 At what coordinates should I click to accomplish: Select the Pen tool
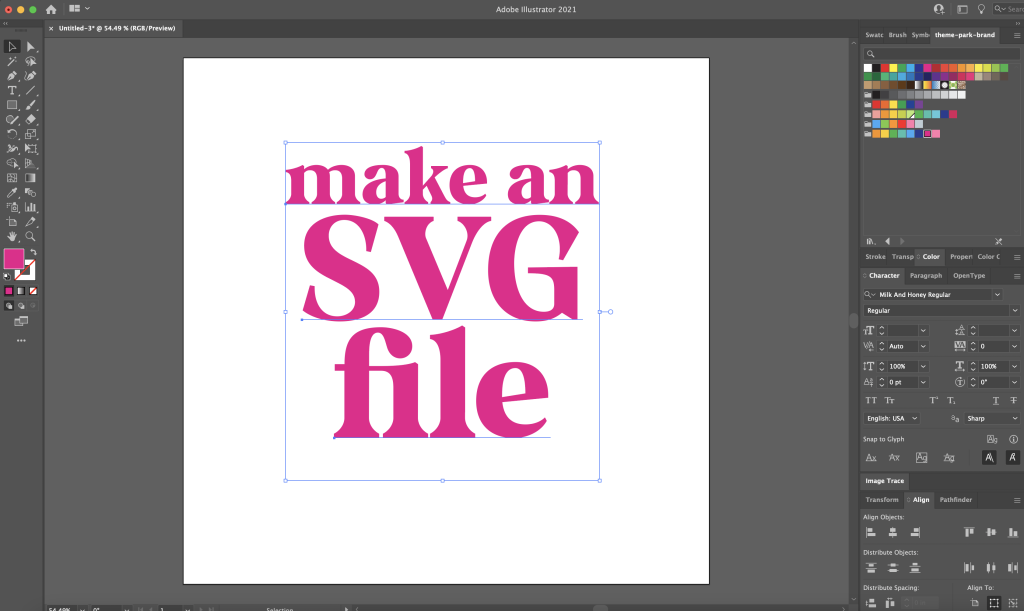pyautogui.click(x=12, y=76)
